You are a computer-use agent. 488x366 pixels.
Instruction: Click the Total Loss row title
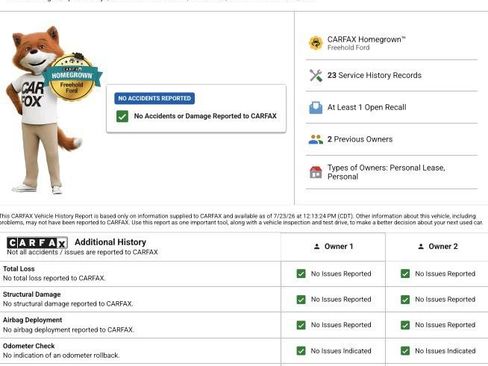19,269
